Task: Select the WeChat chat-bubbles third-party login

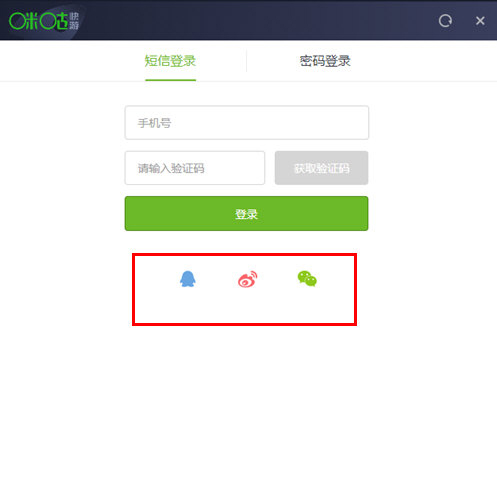Action: pyautogui.click(x=307, y=279)
